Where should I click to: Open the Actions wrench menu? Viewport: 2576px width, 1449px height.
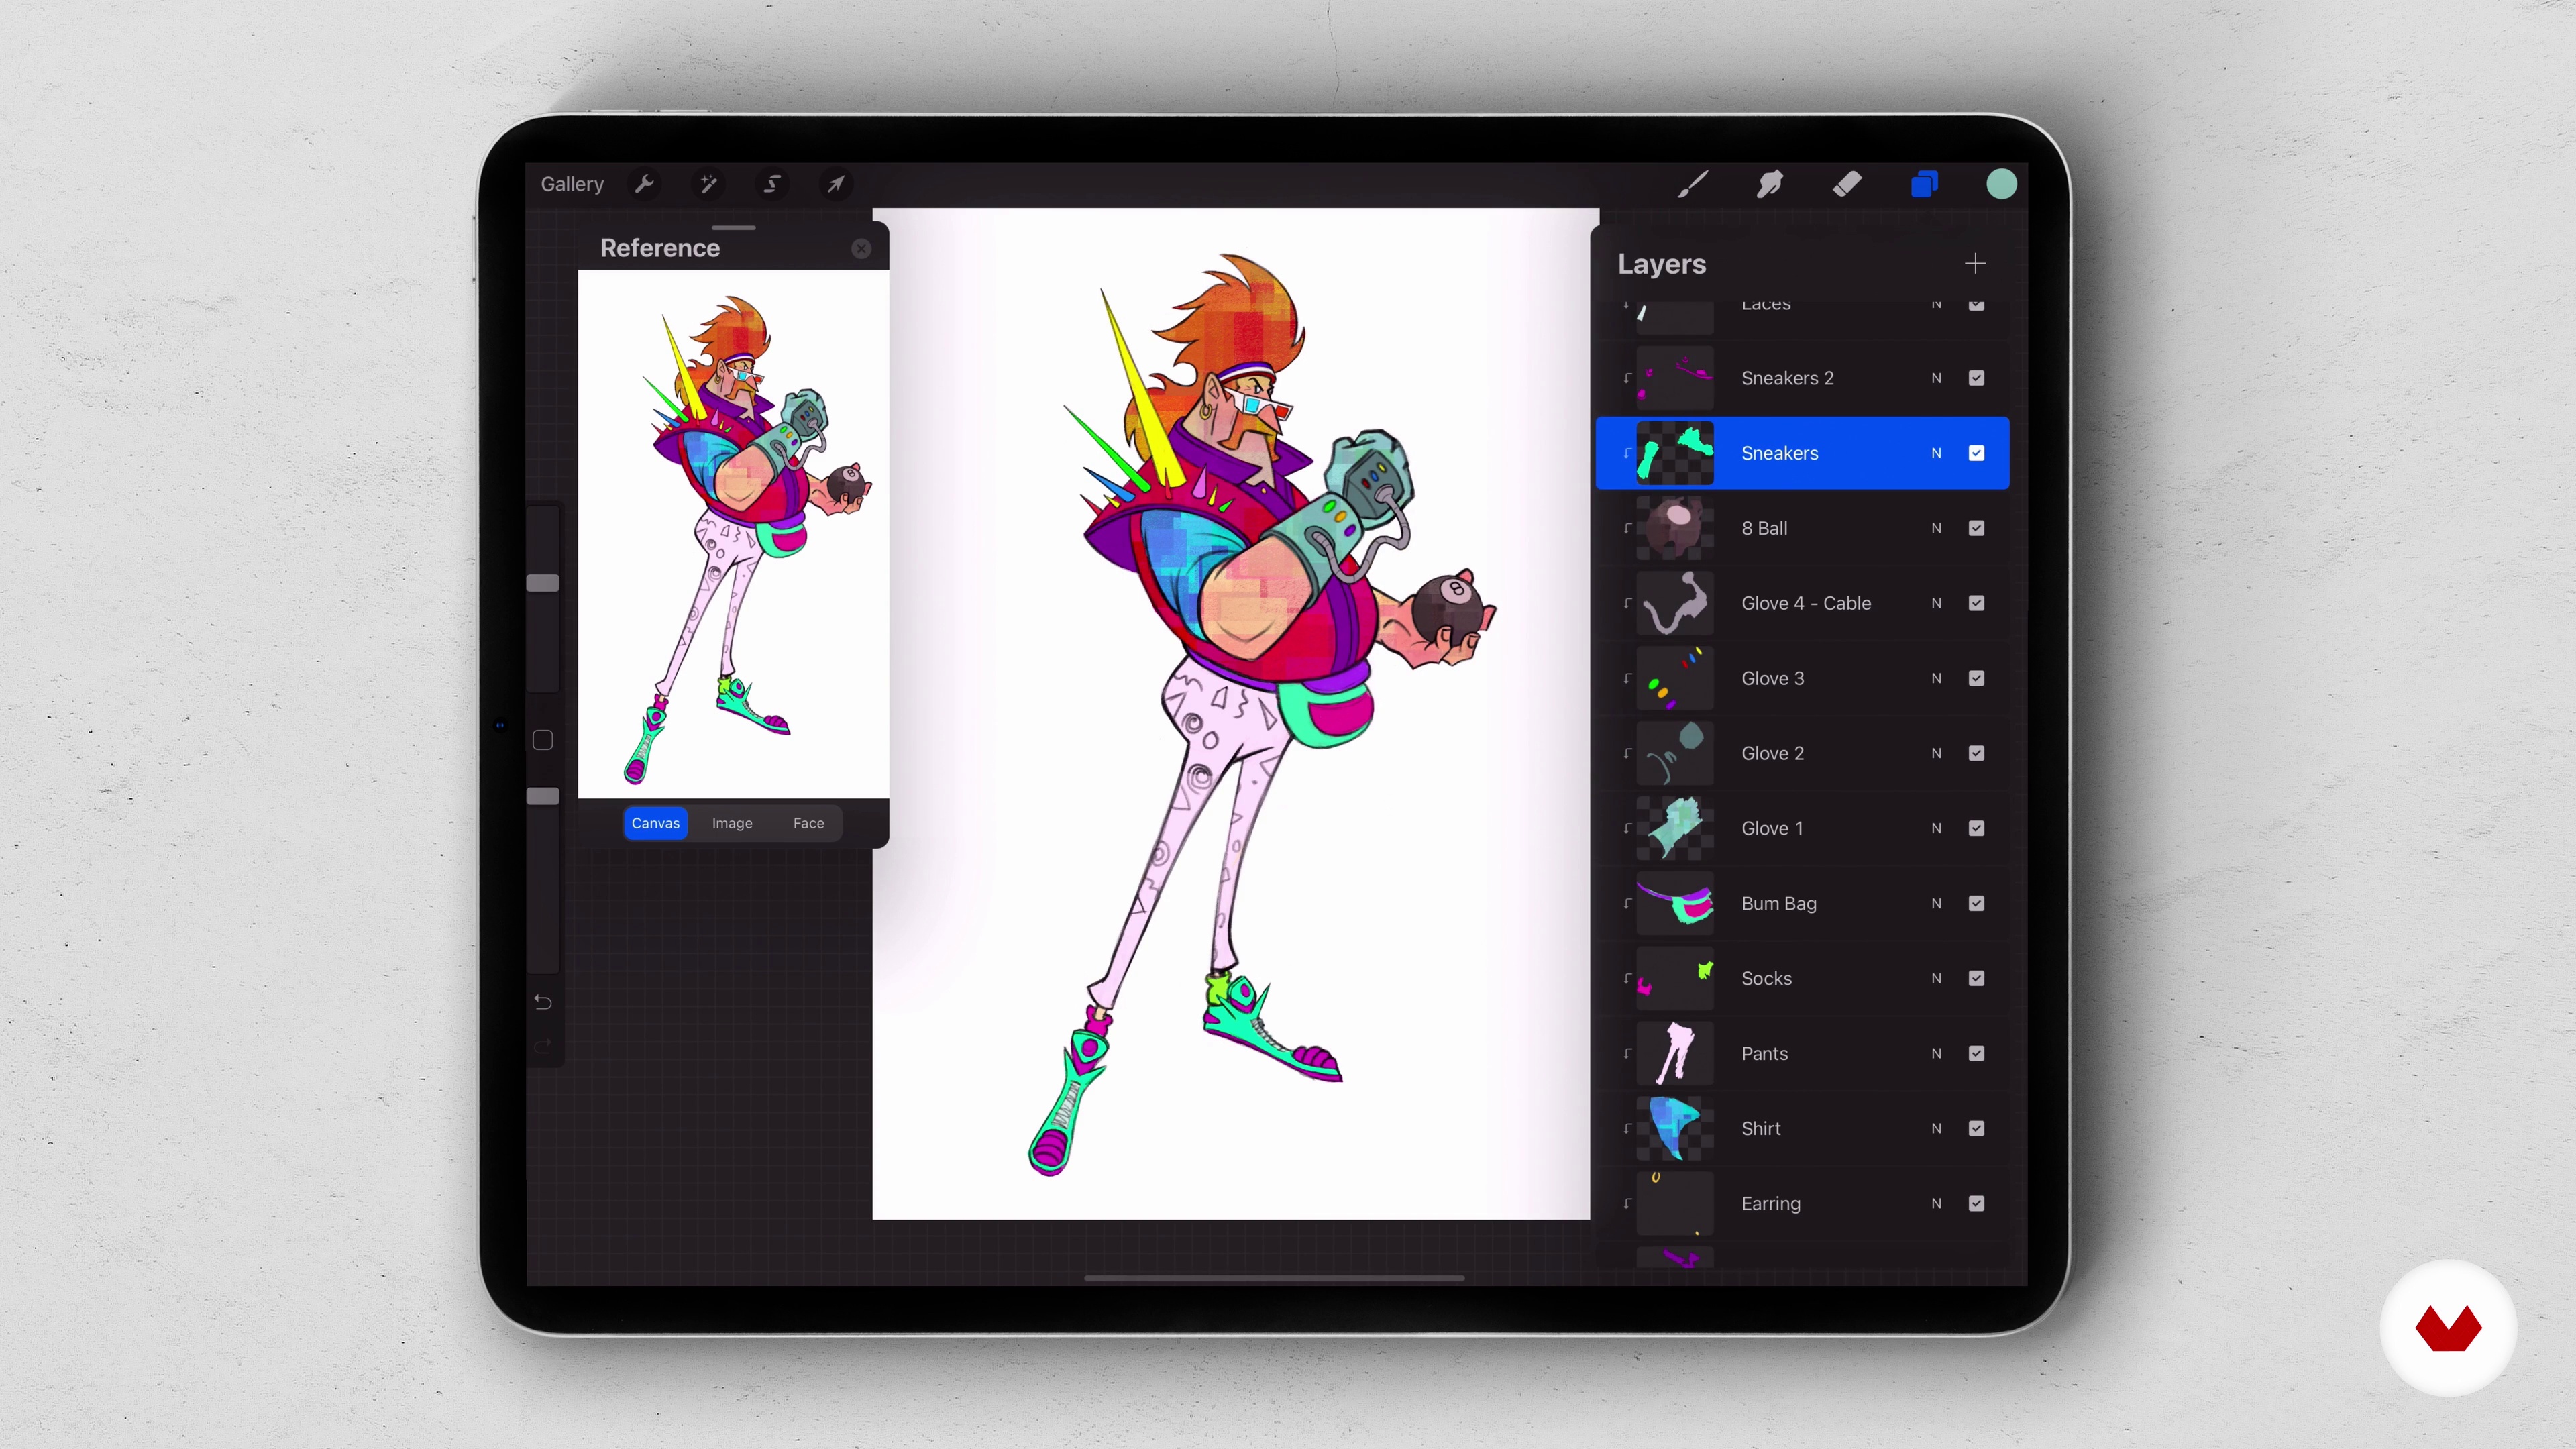point(645,184)
